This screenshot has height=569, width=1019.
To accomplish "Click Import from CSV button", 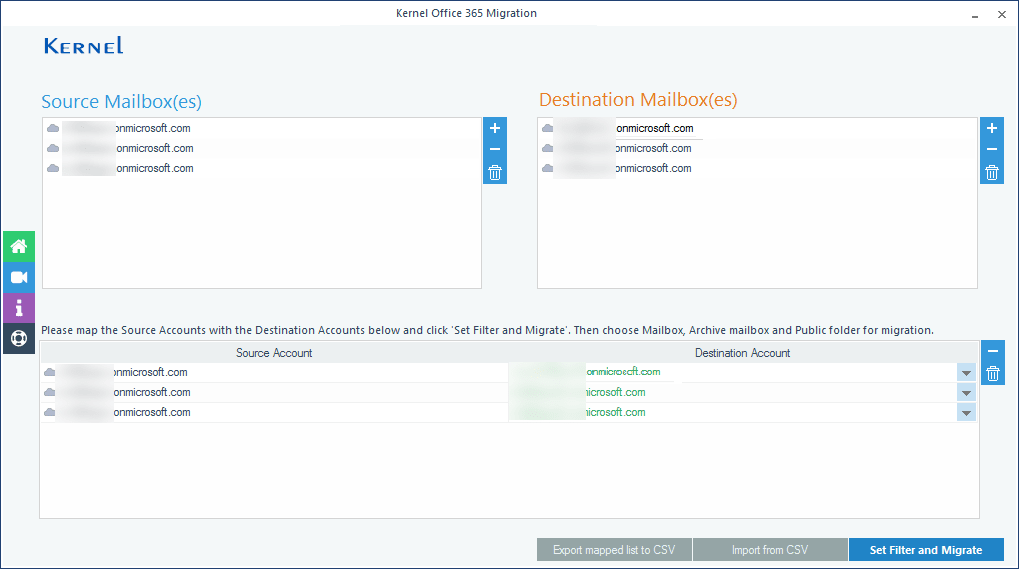I will [x=770, y=550].
